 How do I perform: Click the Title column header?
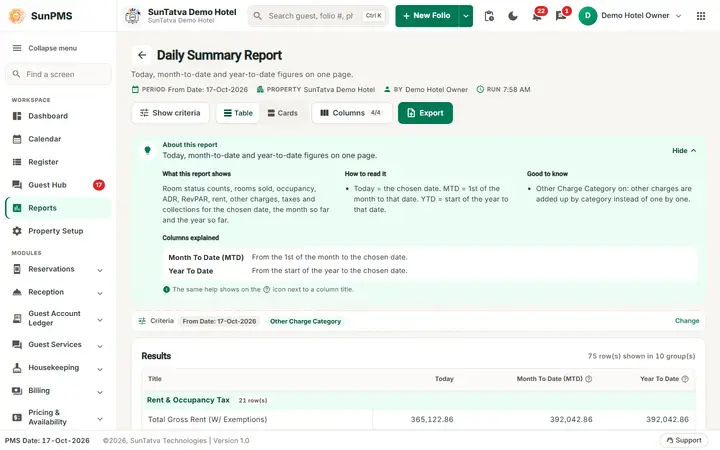pyautogui.click(x=155, y=379)
